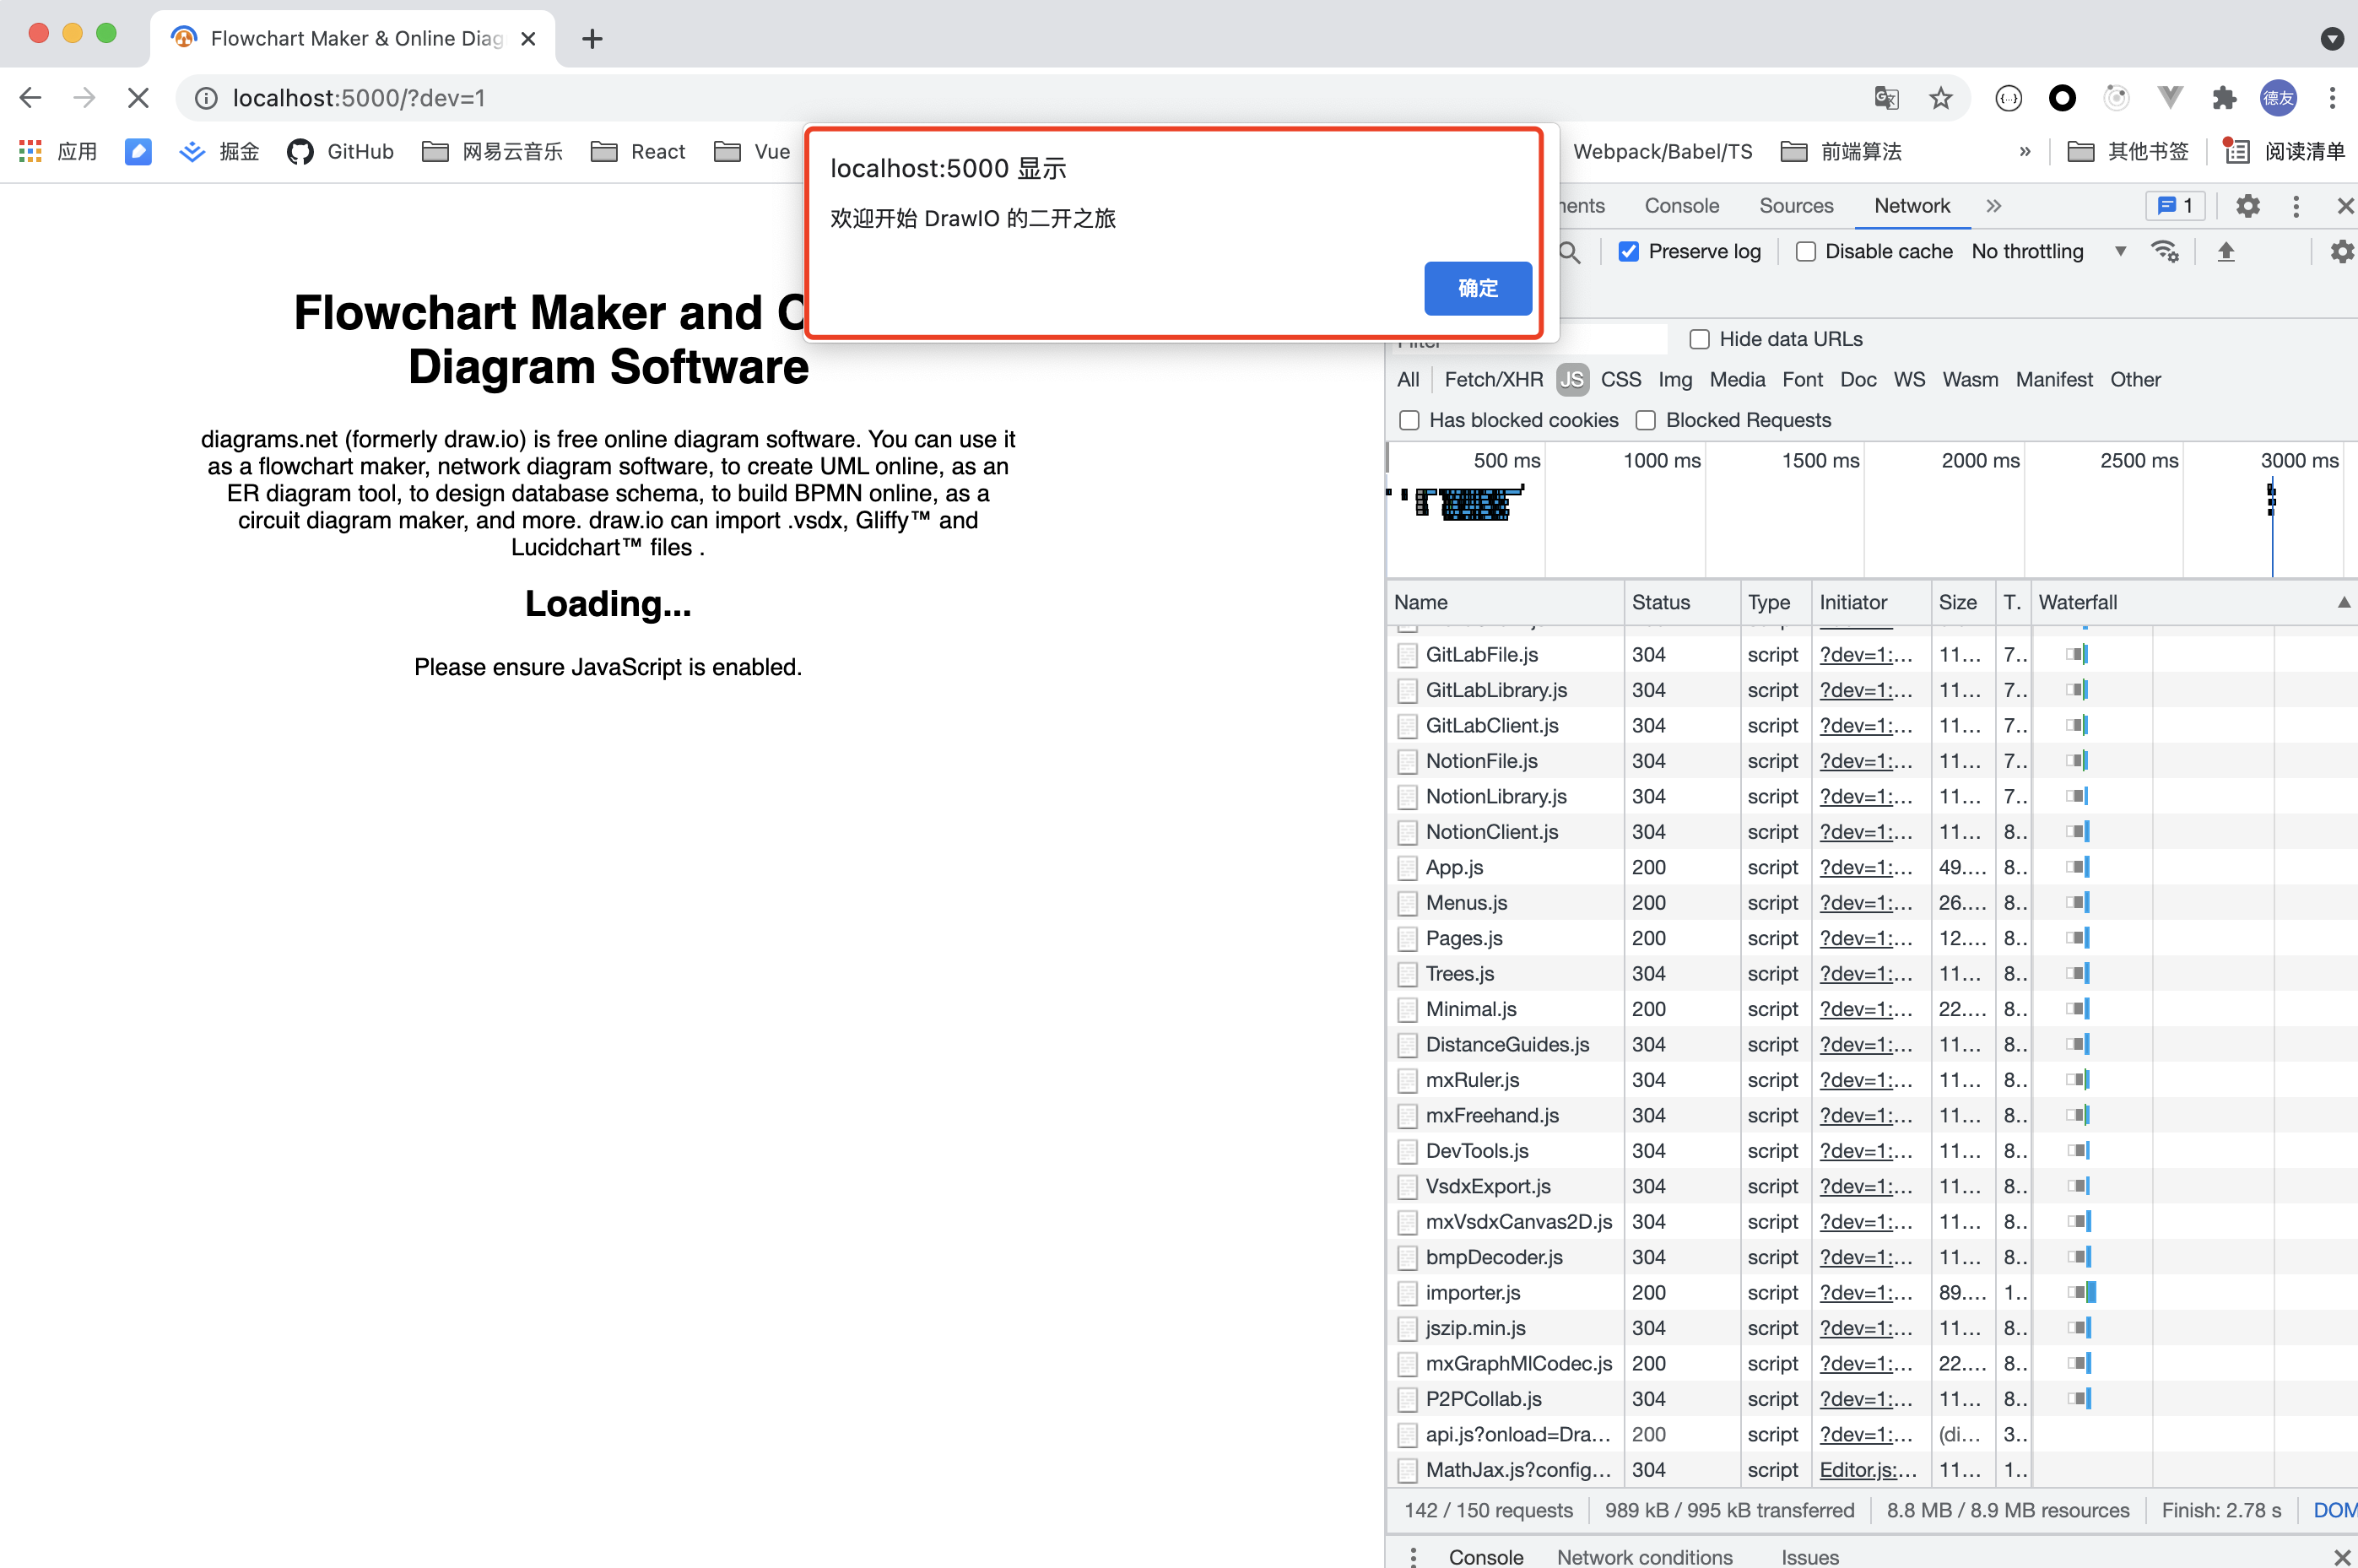Expand hidden bookmarks overflow chevron

pyautogui.click(x=2024, y=152)
